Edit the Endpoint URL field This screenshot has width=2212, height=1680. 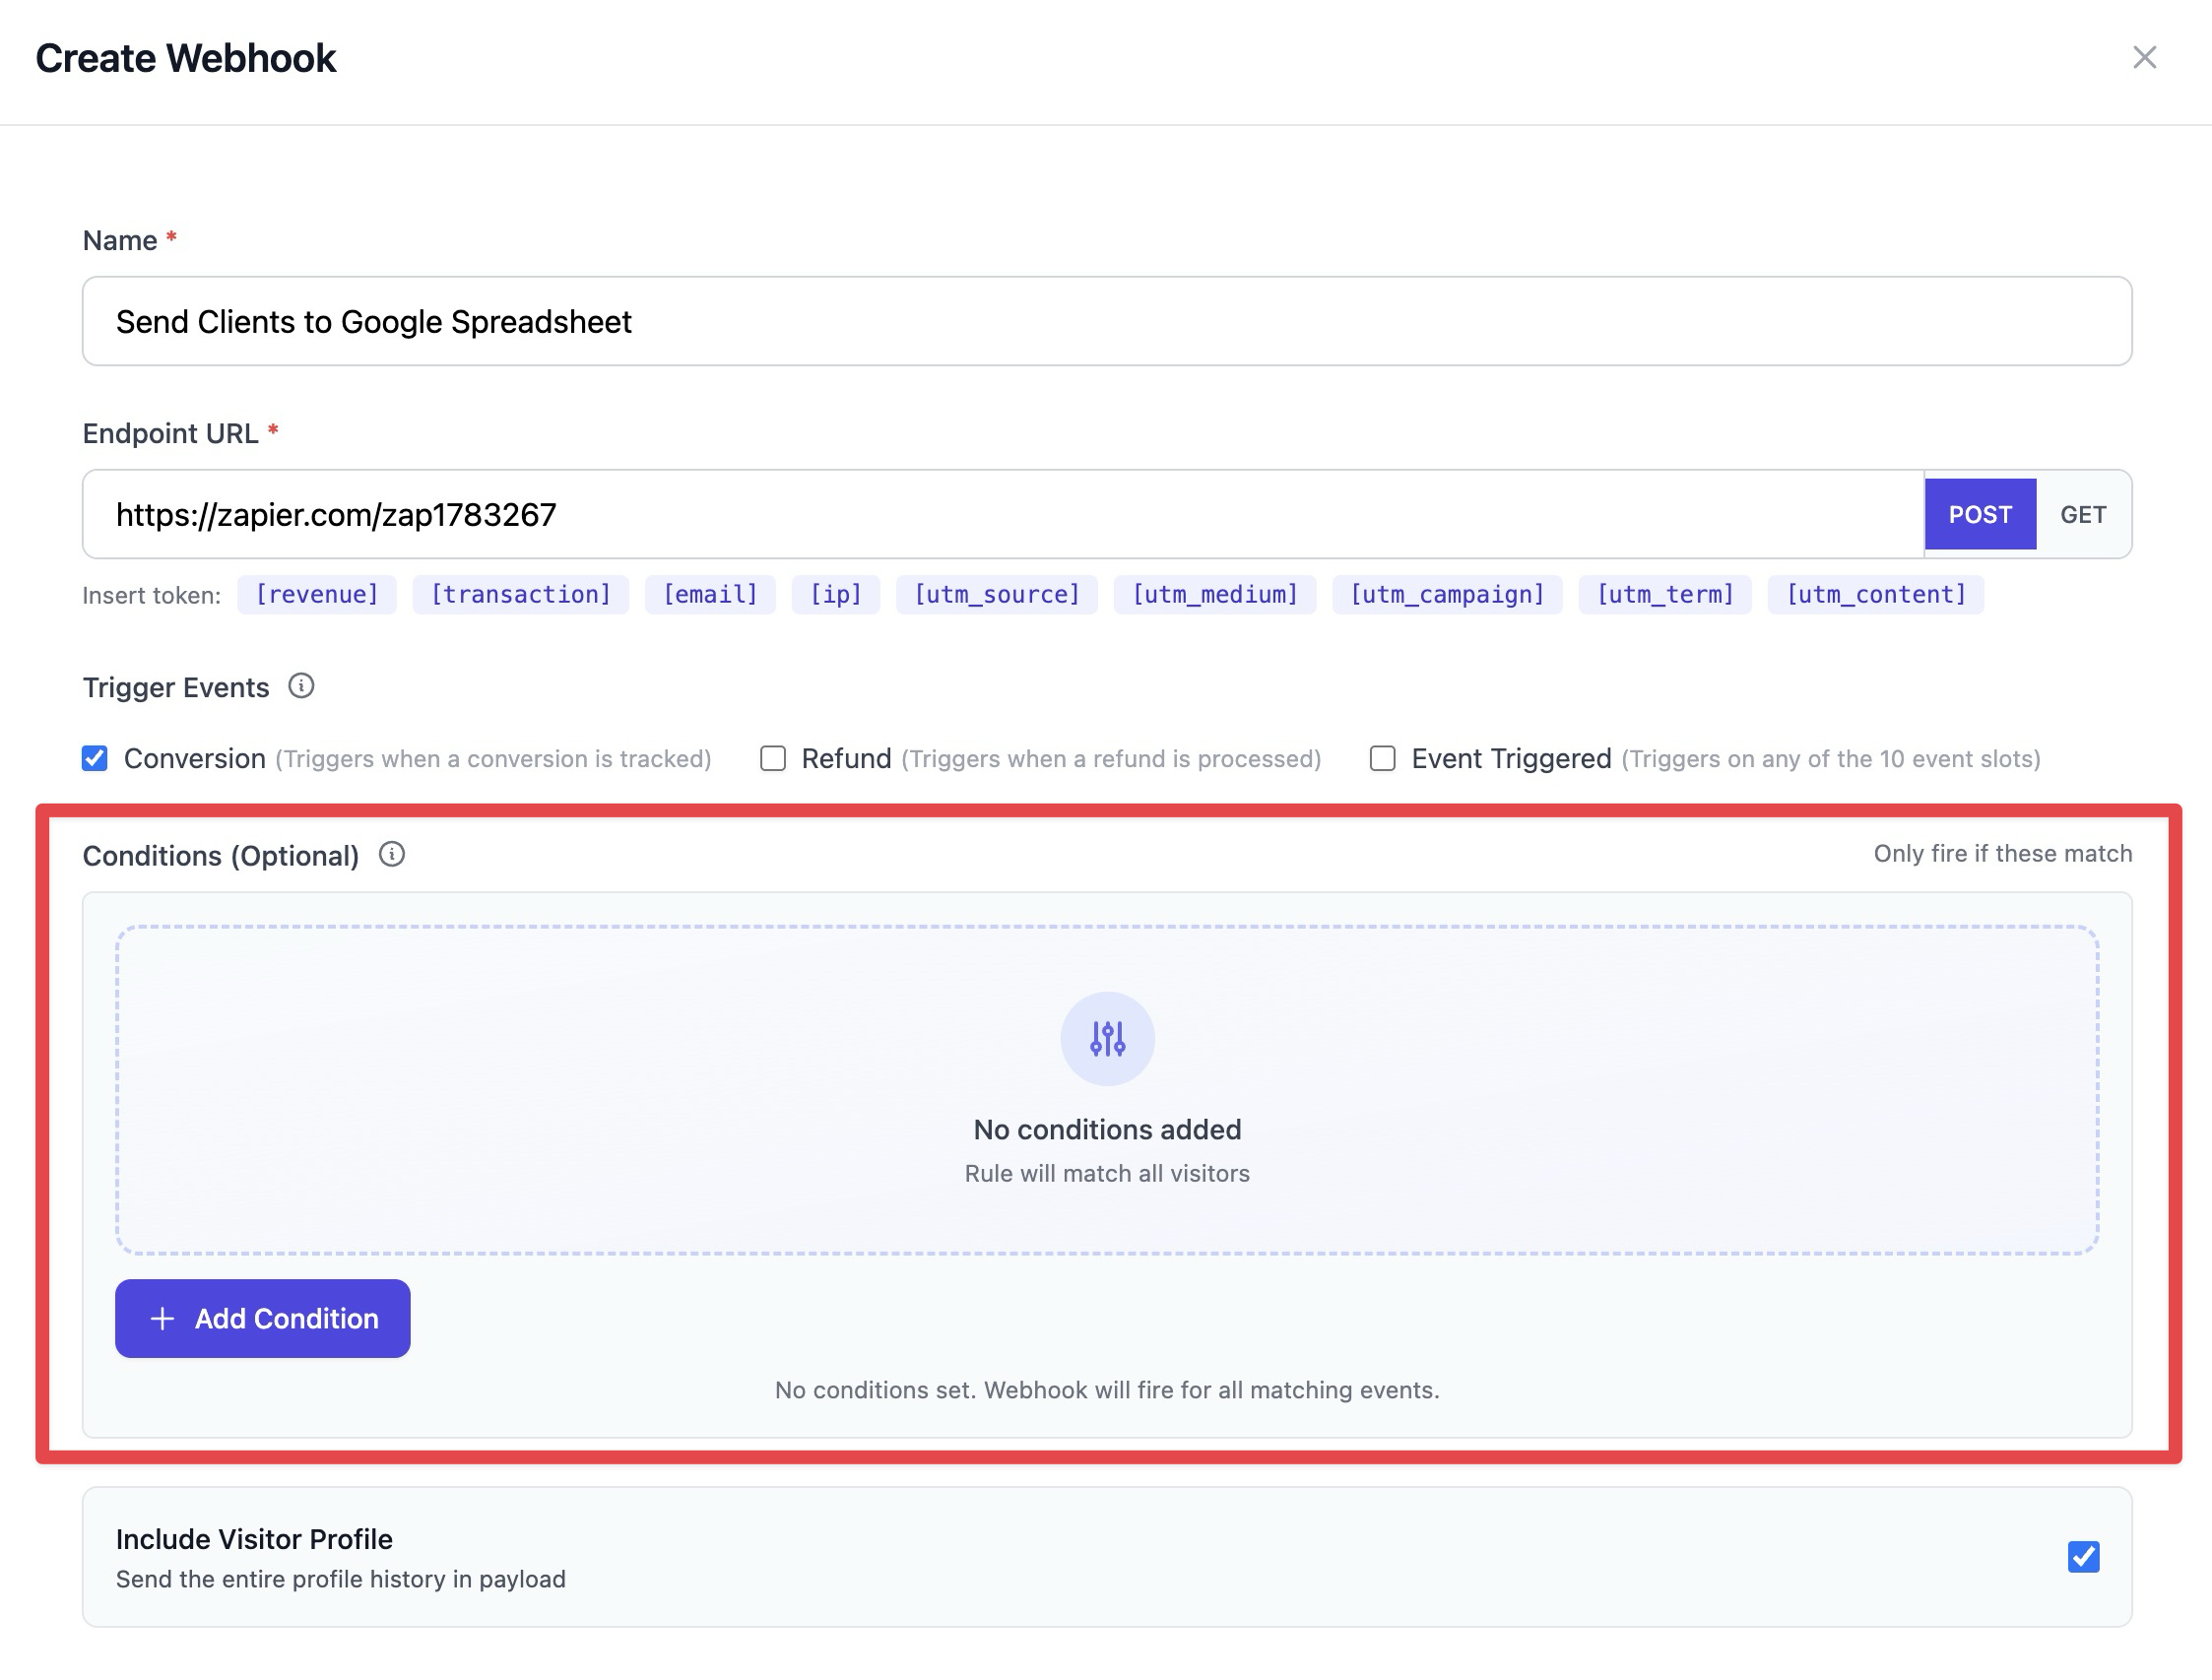(x=1003, y=514)
